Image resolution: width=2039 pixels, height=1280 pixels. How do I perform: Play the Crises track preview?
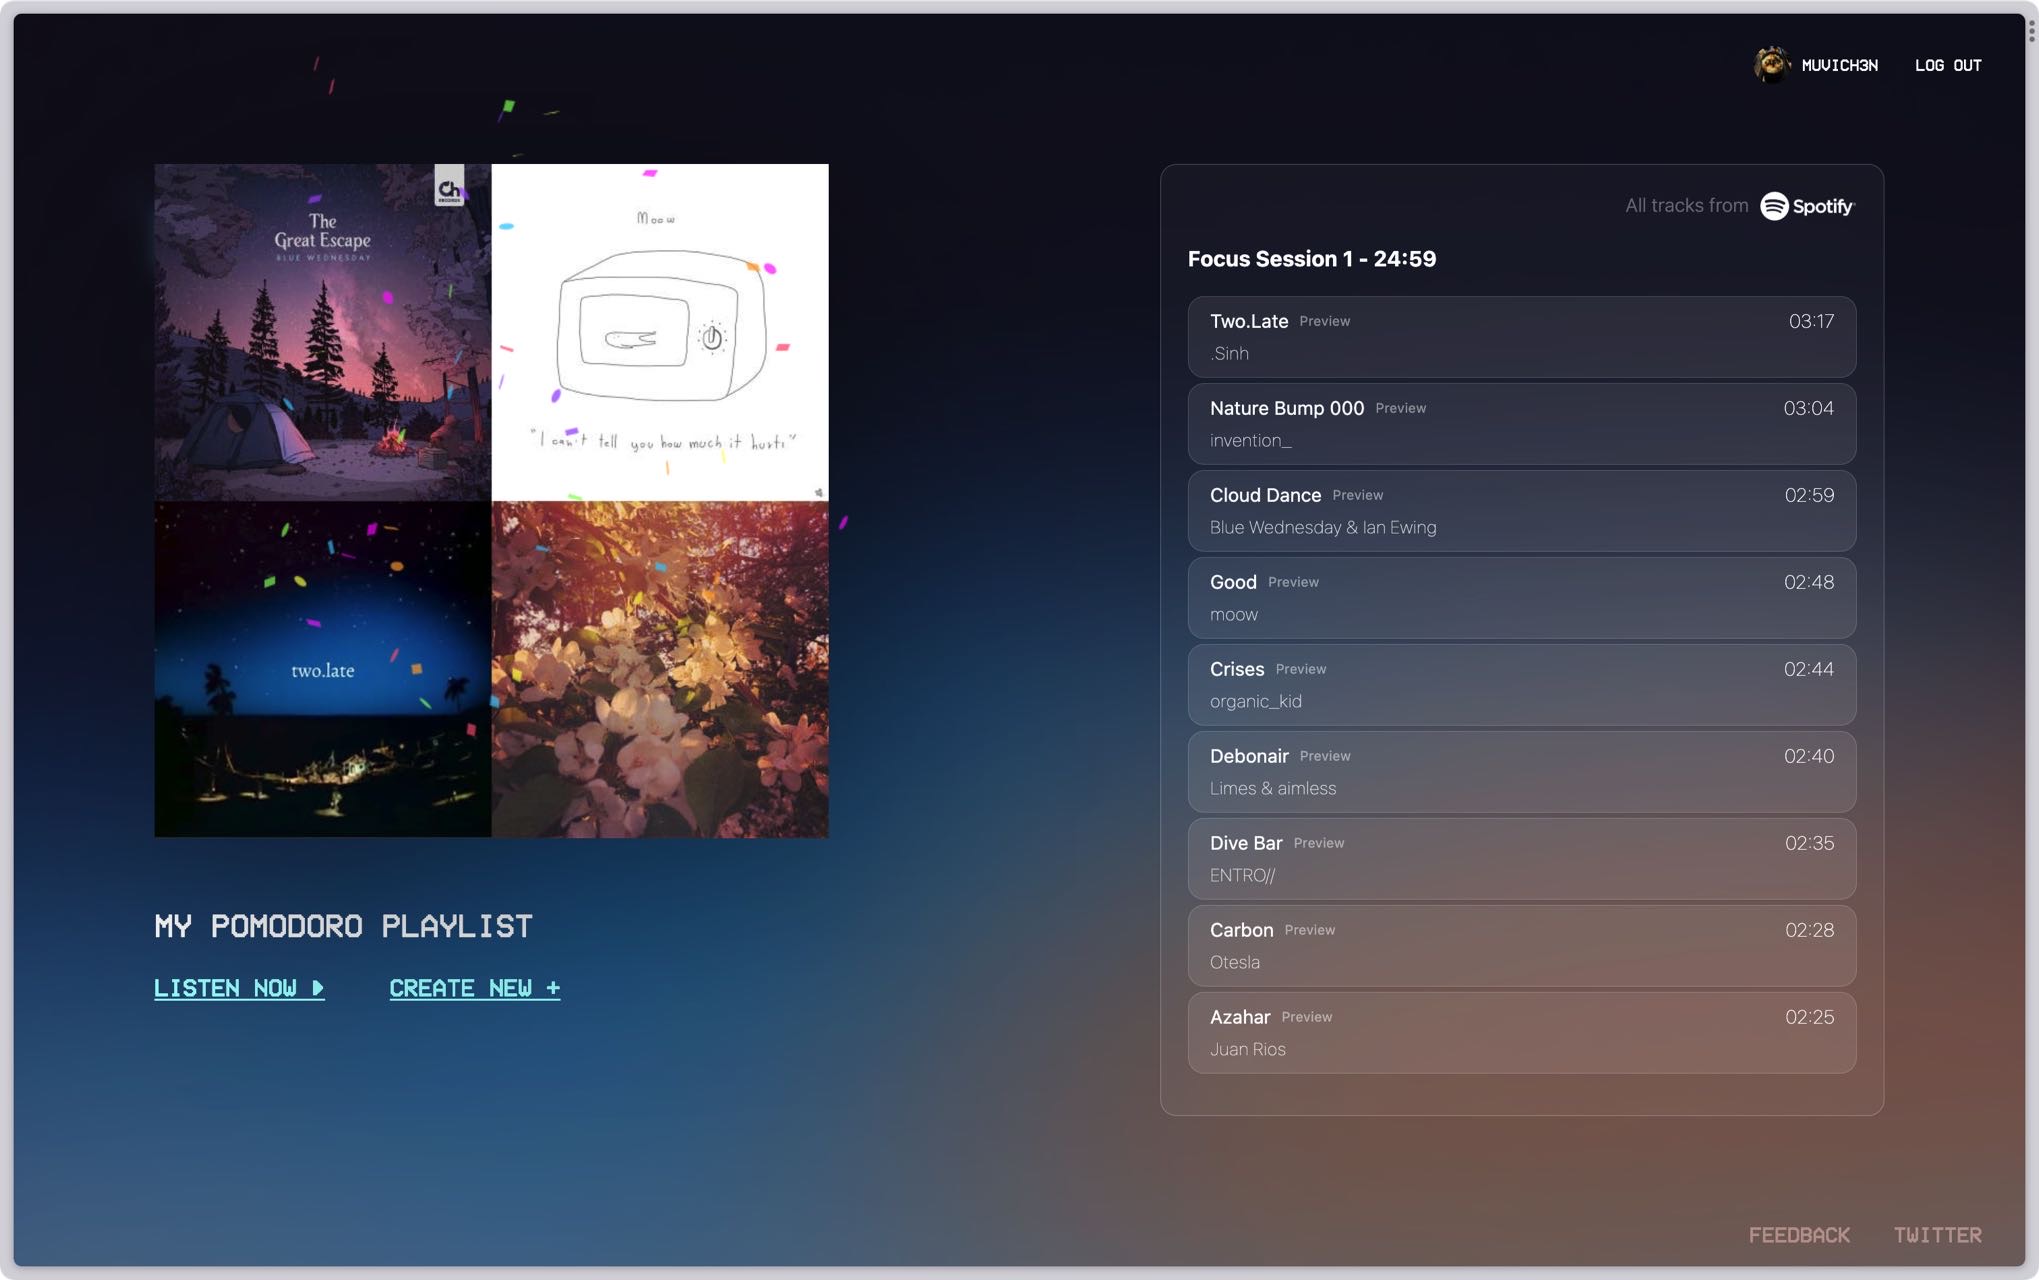tap(1300, 670)
